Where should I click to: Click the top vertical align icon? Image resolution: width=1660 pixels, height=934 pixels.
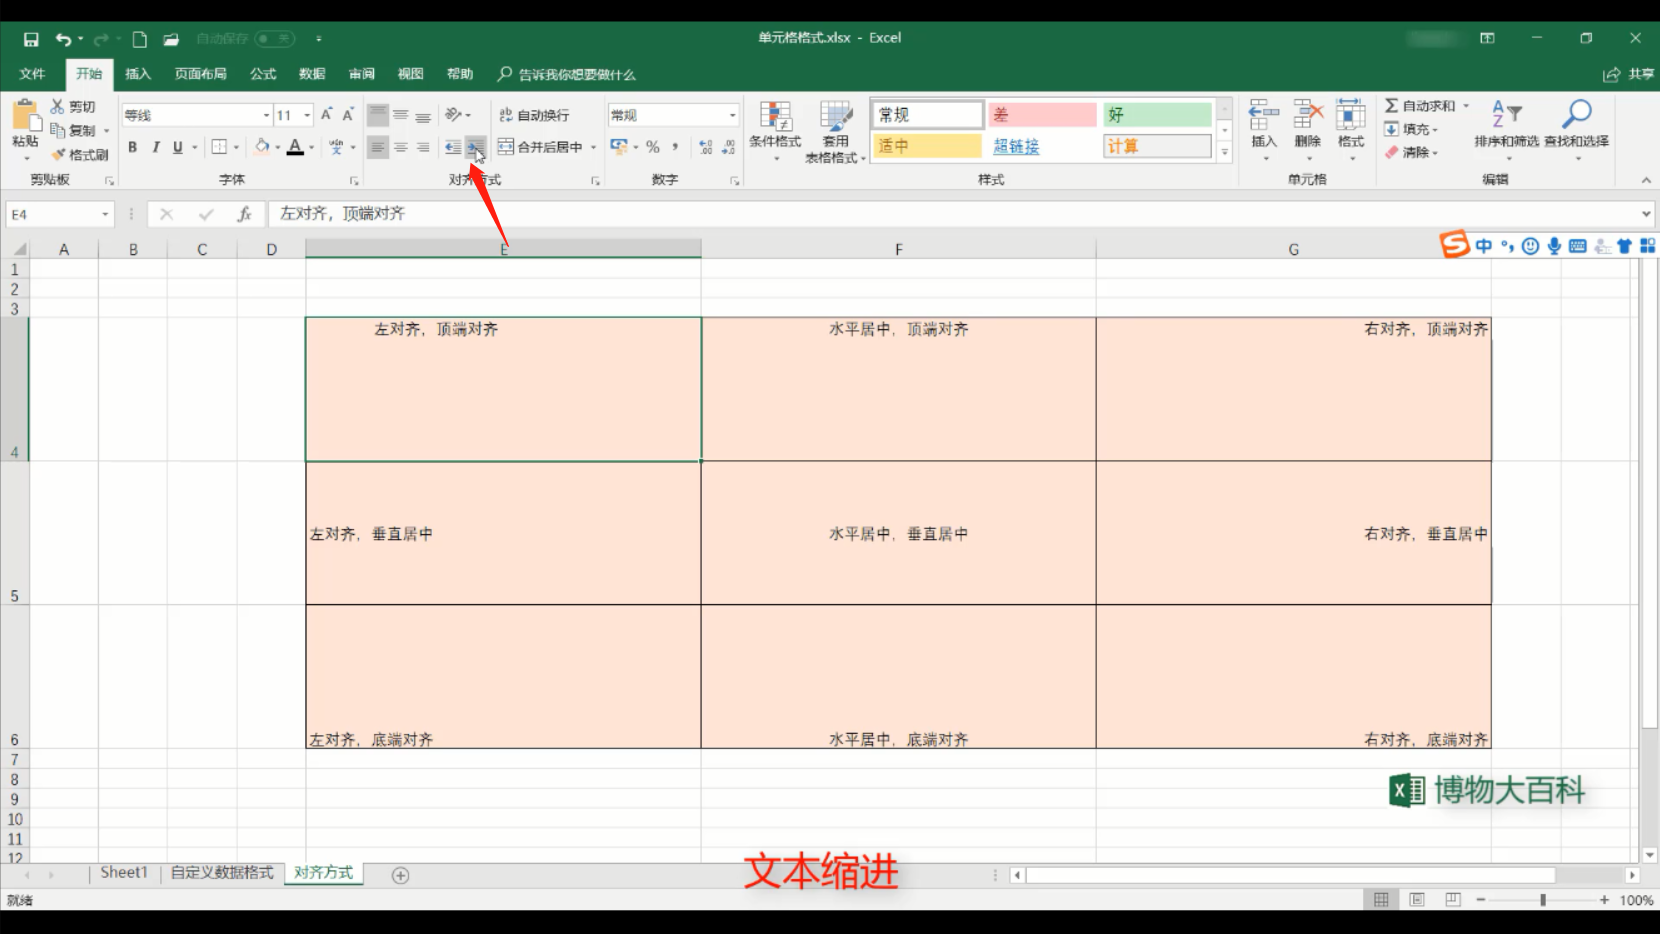(377, 115)
